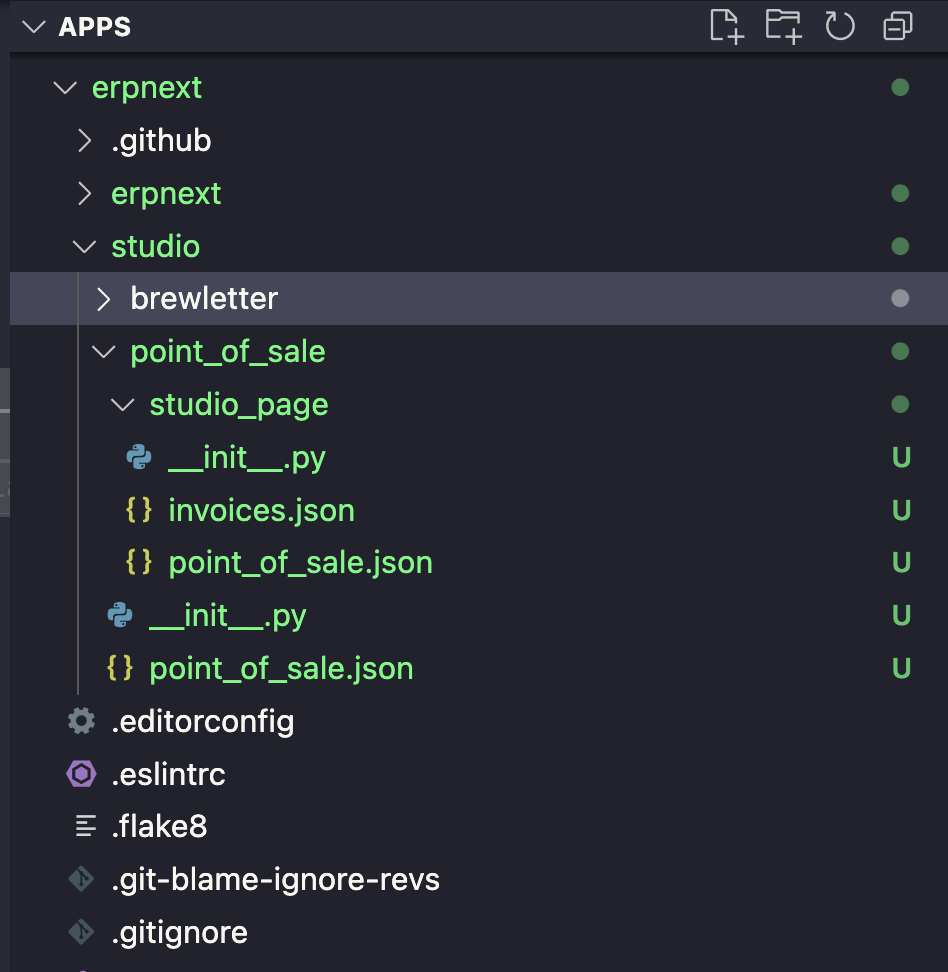The width and height of the screenshot is (948, 972).
Task: Open point_of_sale.json inside studio_page
Action: pos(301,563)
